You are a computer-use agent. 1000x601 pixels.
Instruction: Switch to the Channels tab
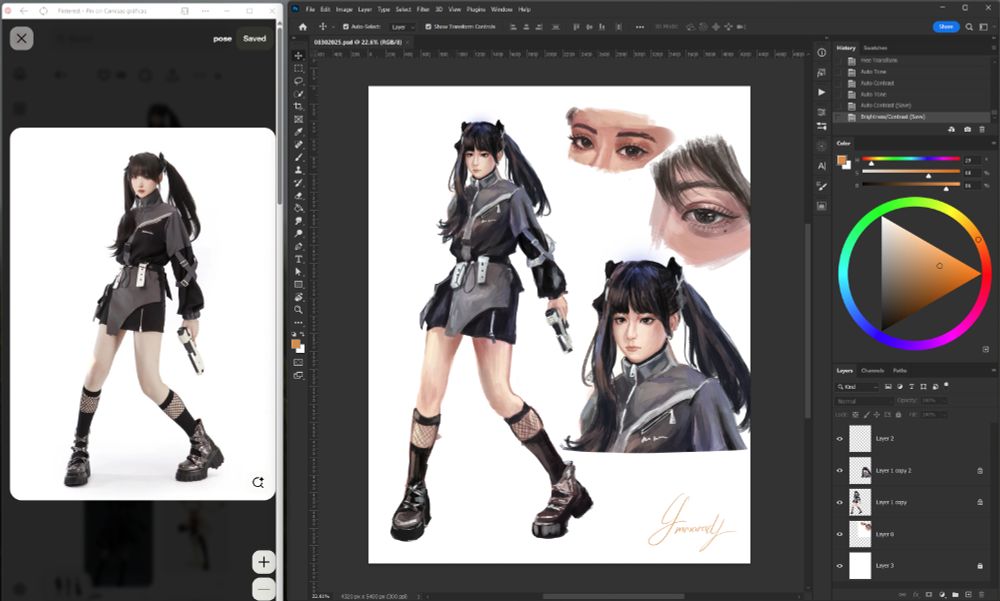872,370
